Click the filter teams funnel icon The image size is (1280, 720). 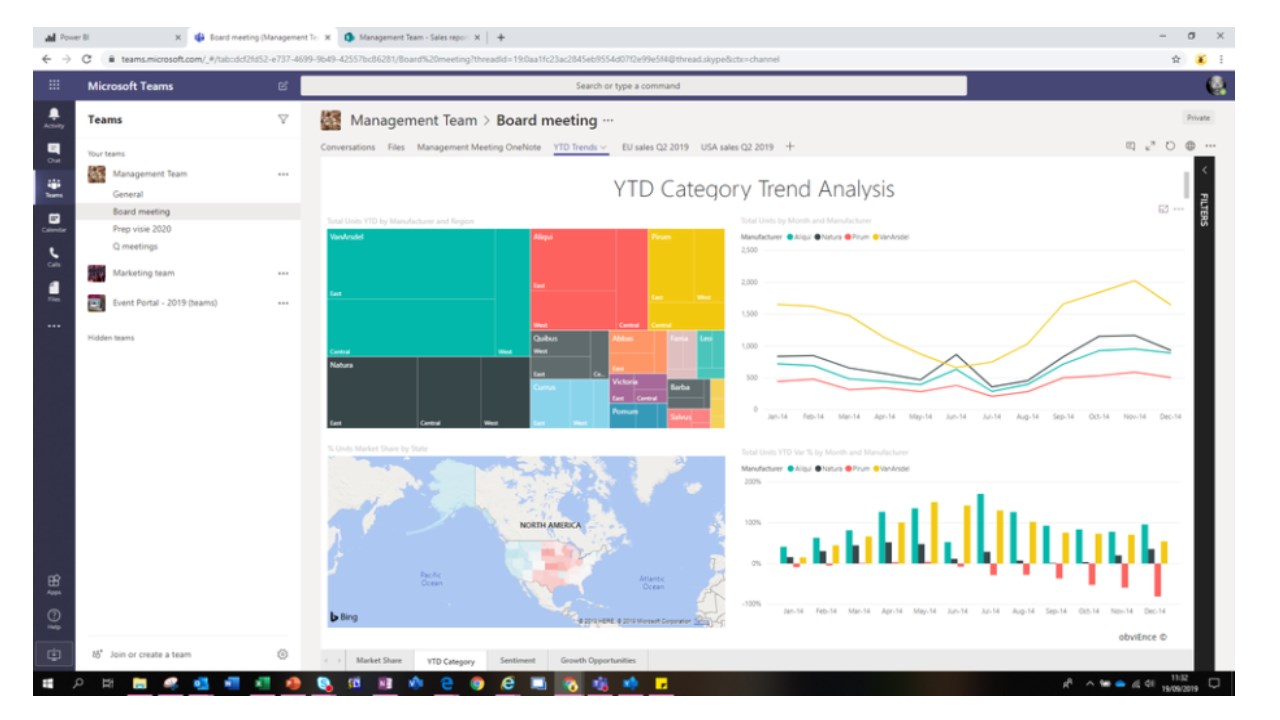pos(283,119)
